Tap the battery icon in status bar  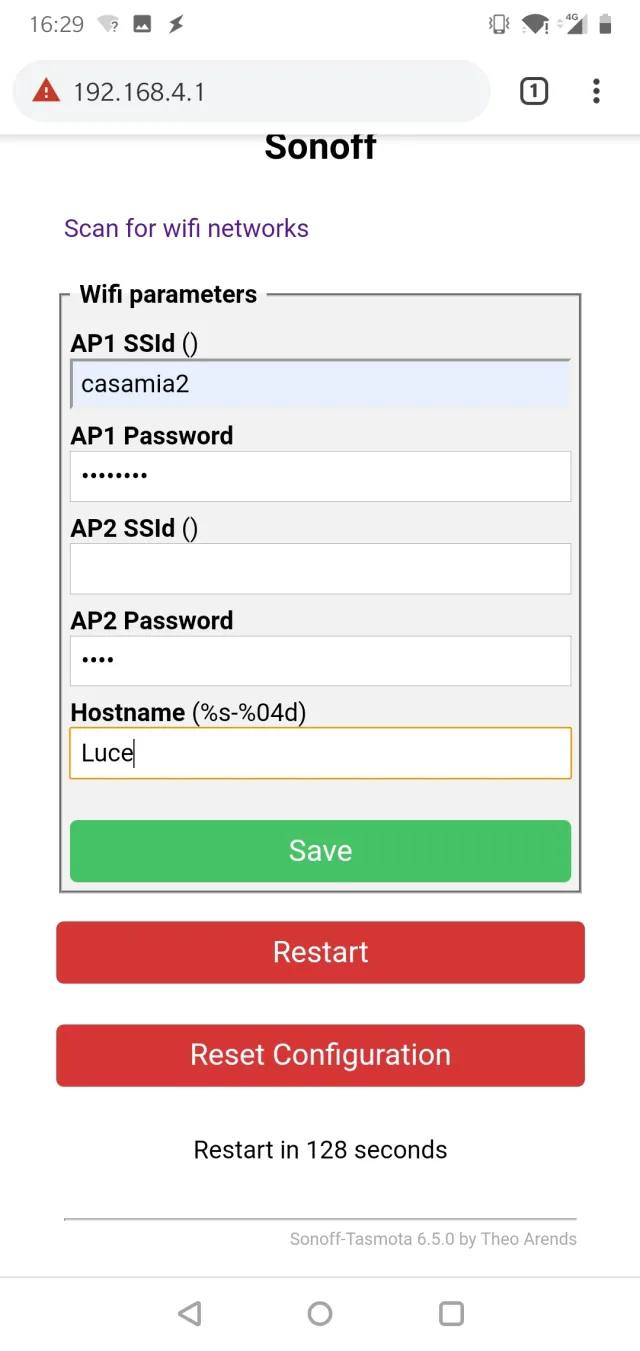605,25
